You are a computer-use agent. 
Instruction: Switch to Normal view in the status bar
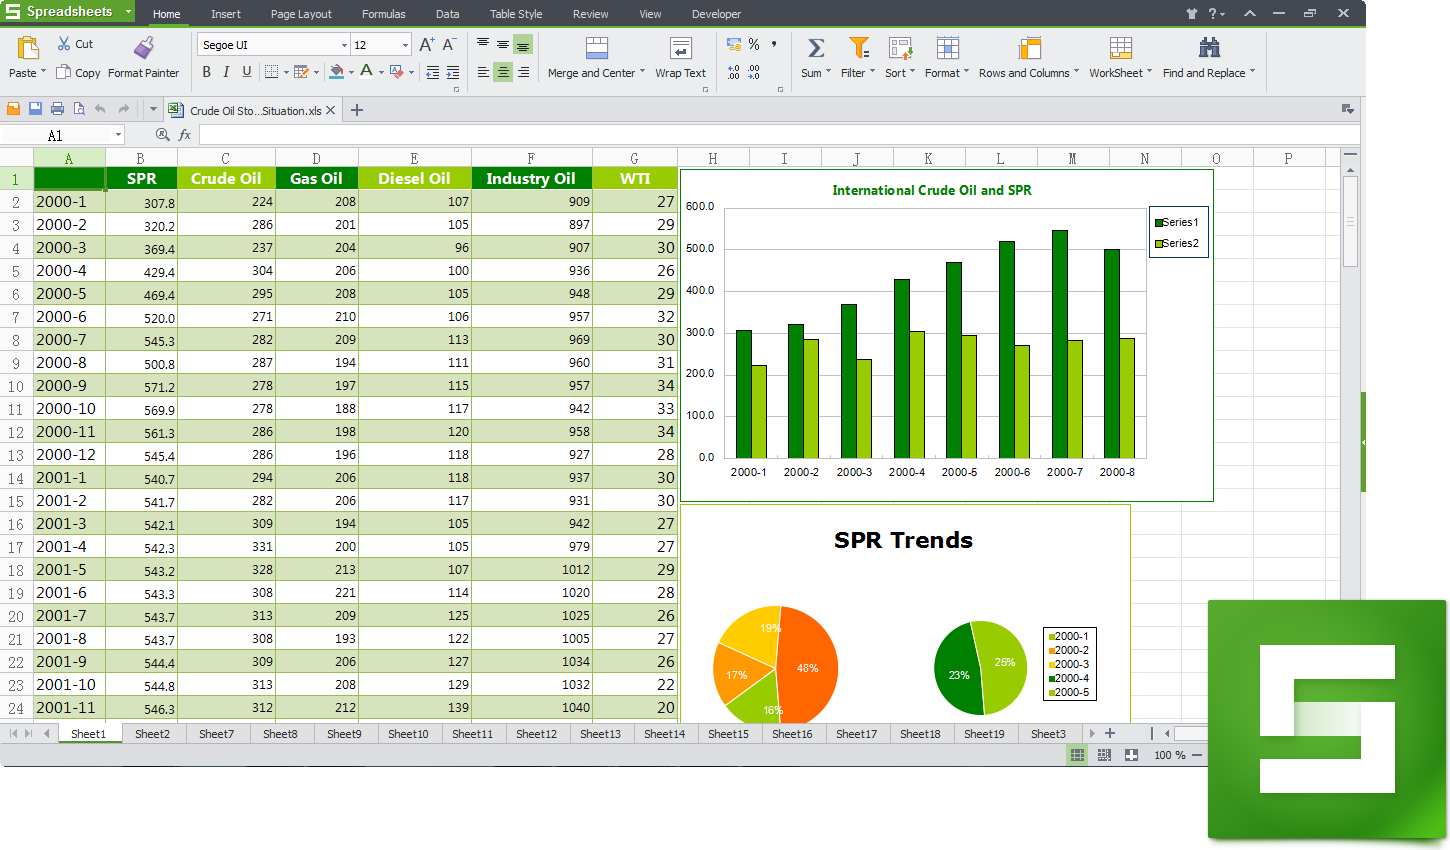point(1077,756)
